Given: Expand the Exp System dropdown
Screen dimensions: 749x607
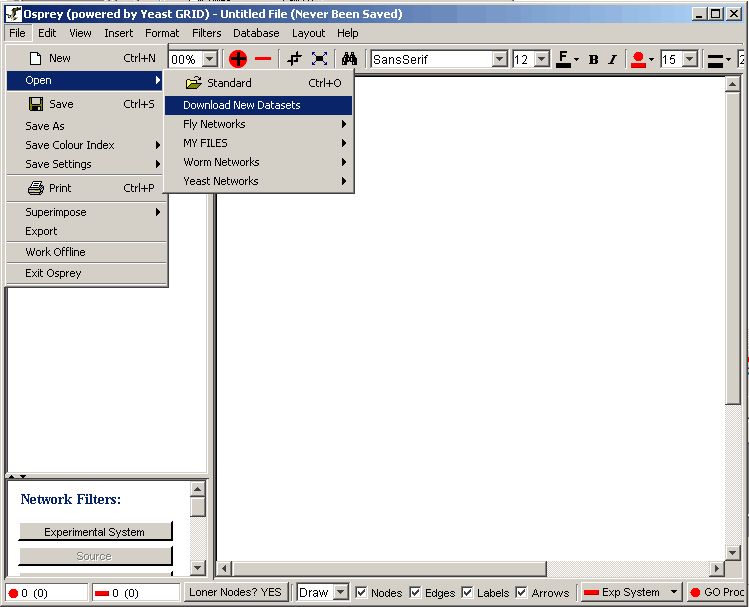Looking at the screenshot, I should (x=674, y=593).
